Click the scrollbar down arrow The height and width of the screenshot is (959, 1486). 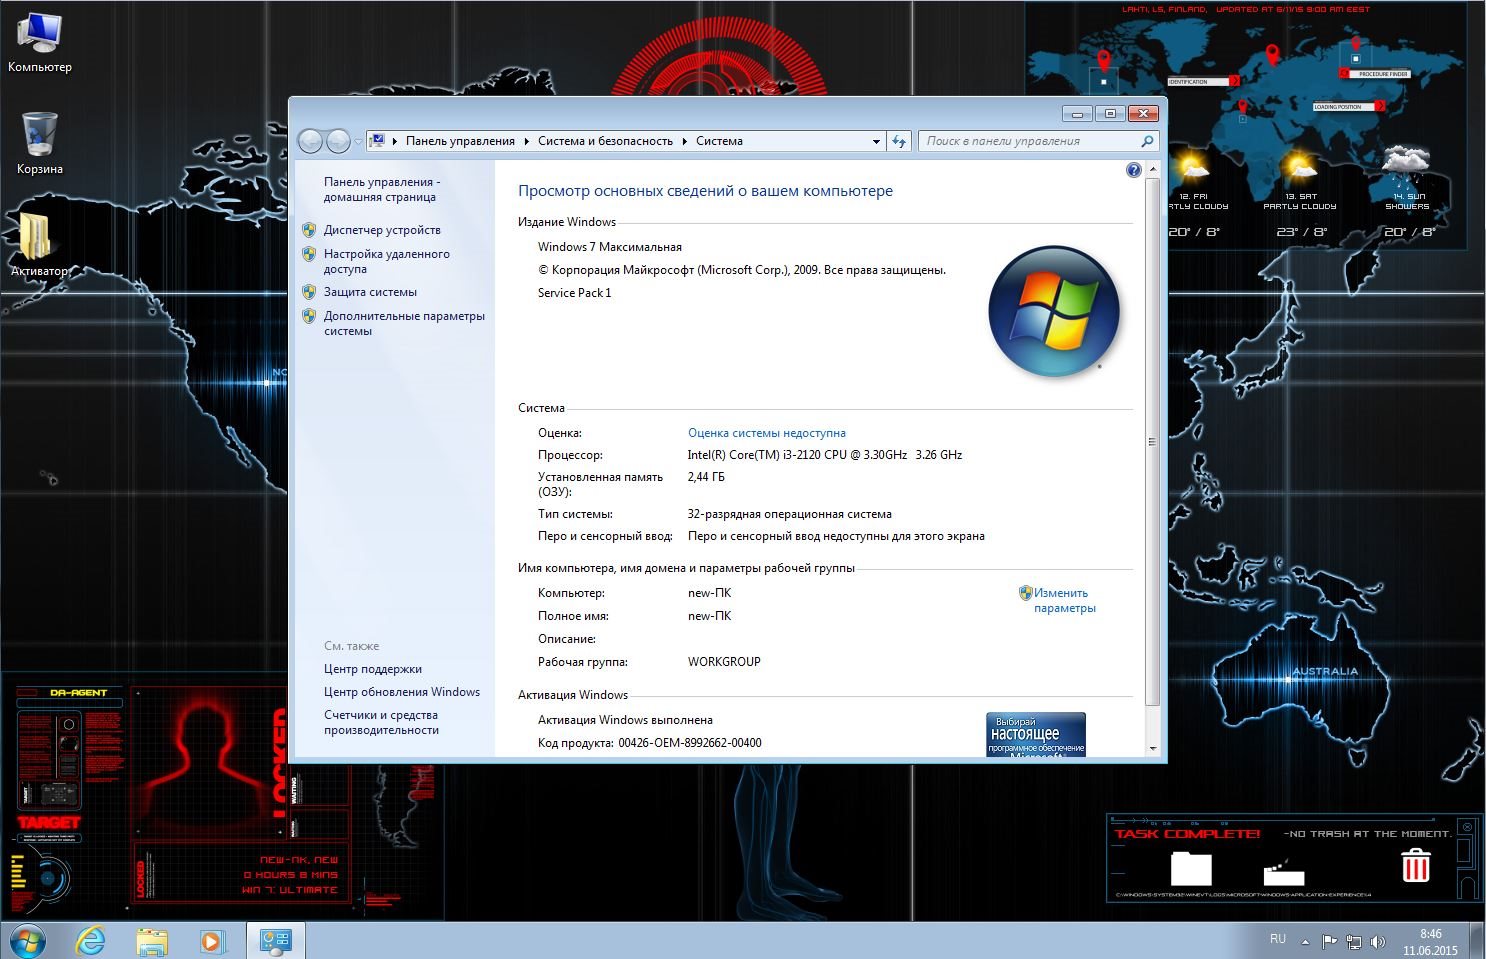1152,748
